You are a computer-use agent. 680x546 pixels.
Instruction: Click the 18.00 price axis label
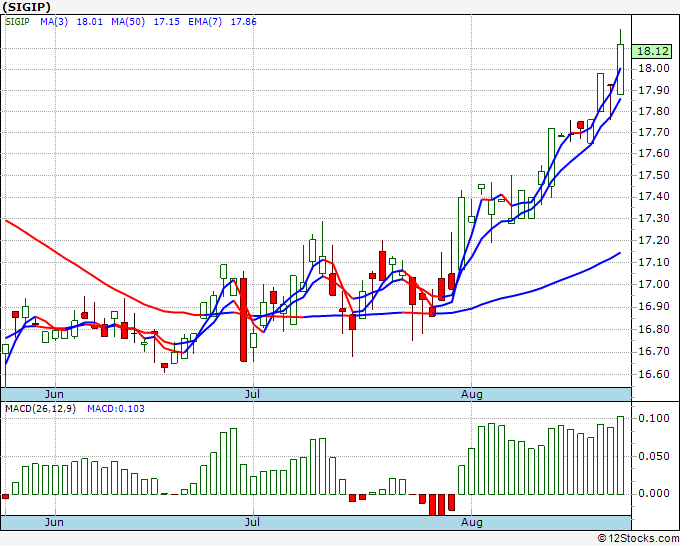(654, 69)
